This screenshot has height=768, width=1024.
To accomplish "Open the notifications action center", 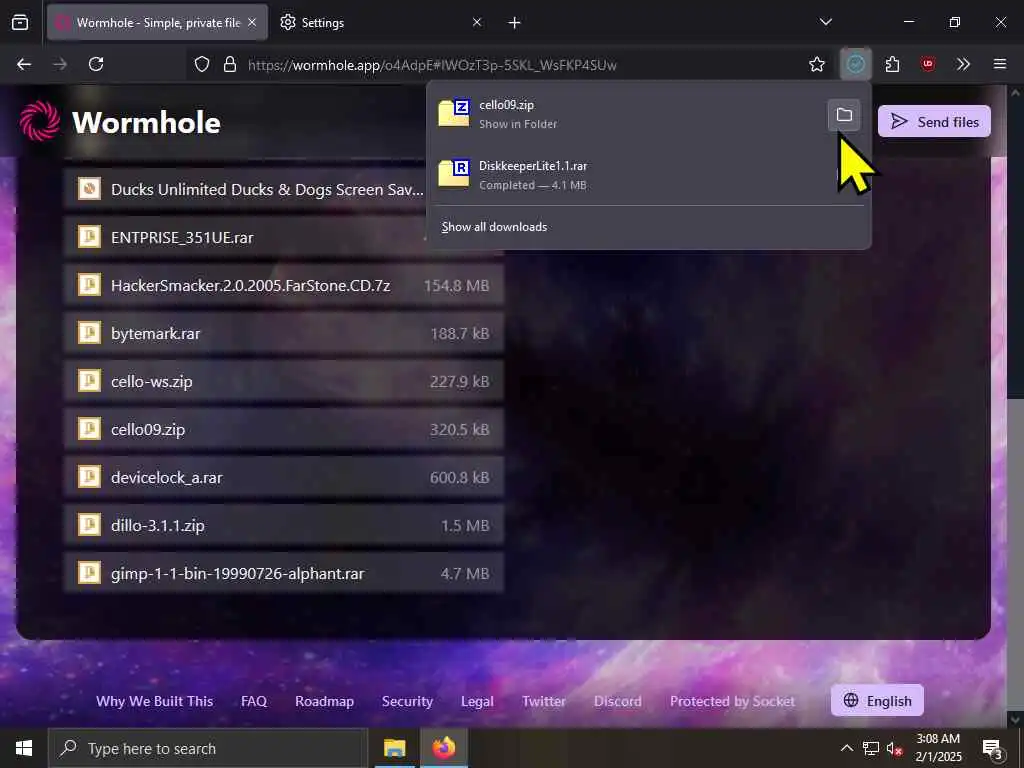I will (992, 748).
